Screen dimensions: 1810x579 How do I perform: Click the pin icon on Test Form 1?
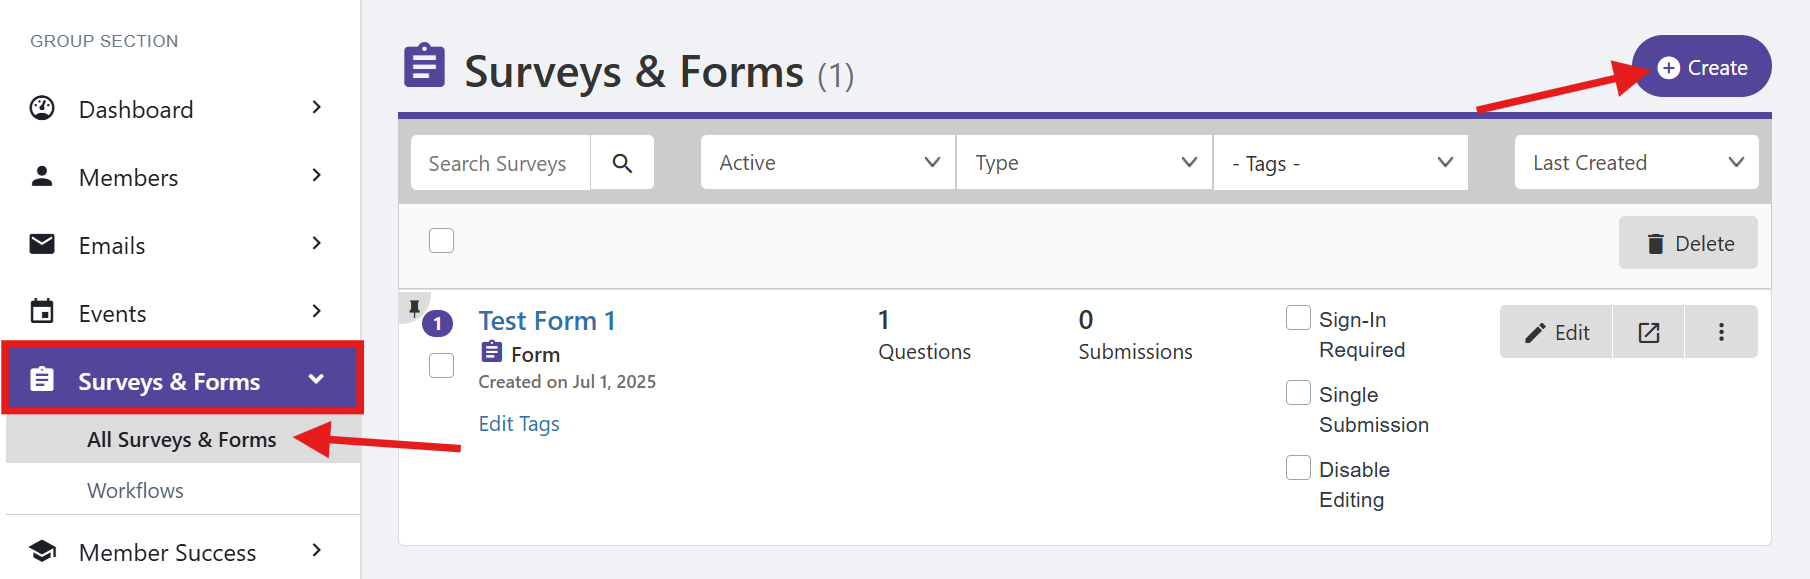tap(414, 308)
